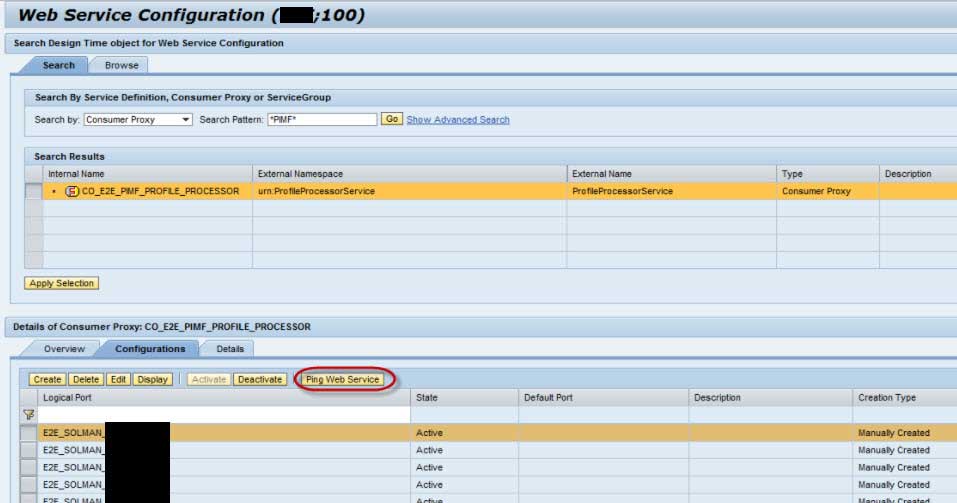
Task: Switch to the Search tab
Action: [58, 65]
